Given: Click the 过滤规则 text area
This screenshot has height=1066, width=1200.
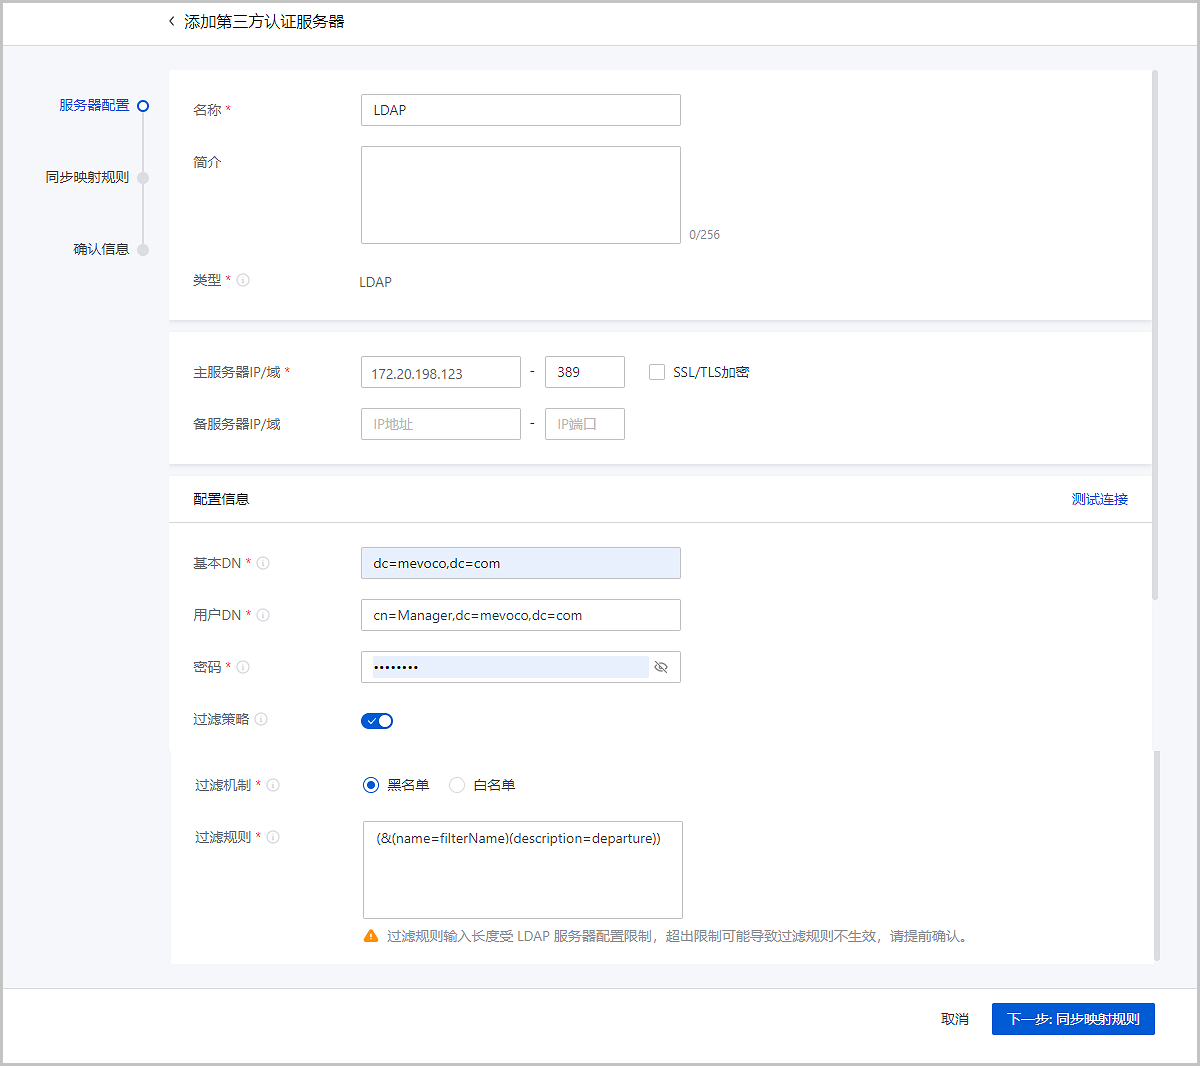Looking at the screenshot, I should [523, 870].
